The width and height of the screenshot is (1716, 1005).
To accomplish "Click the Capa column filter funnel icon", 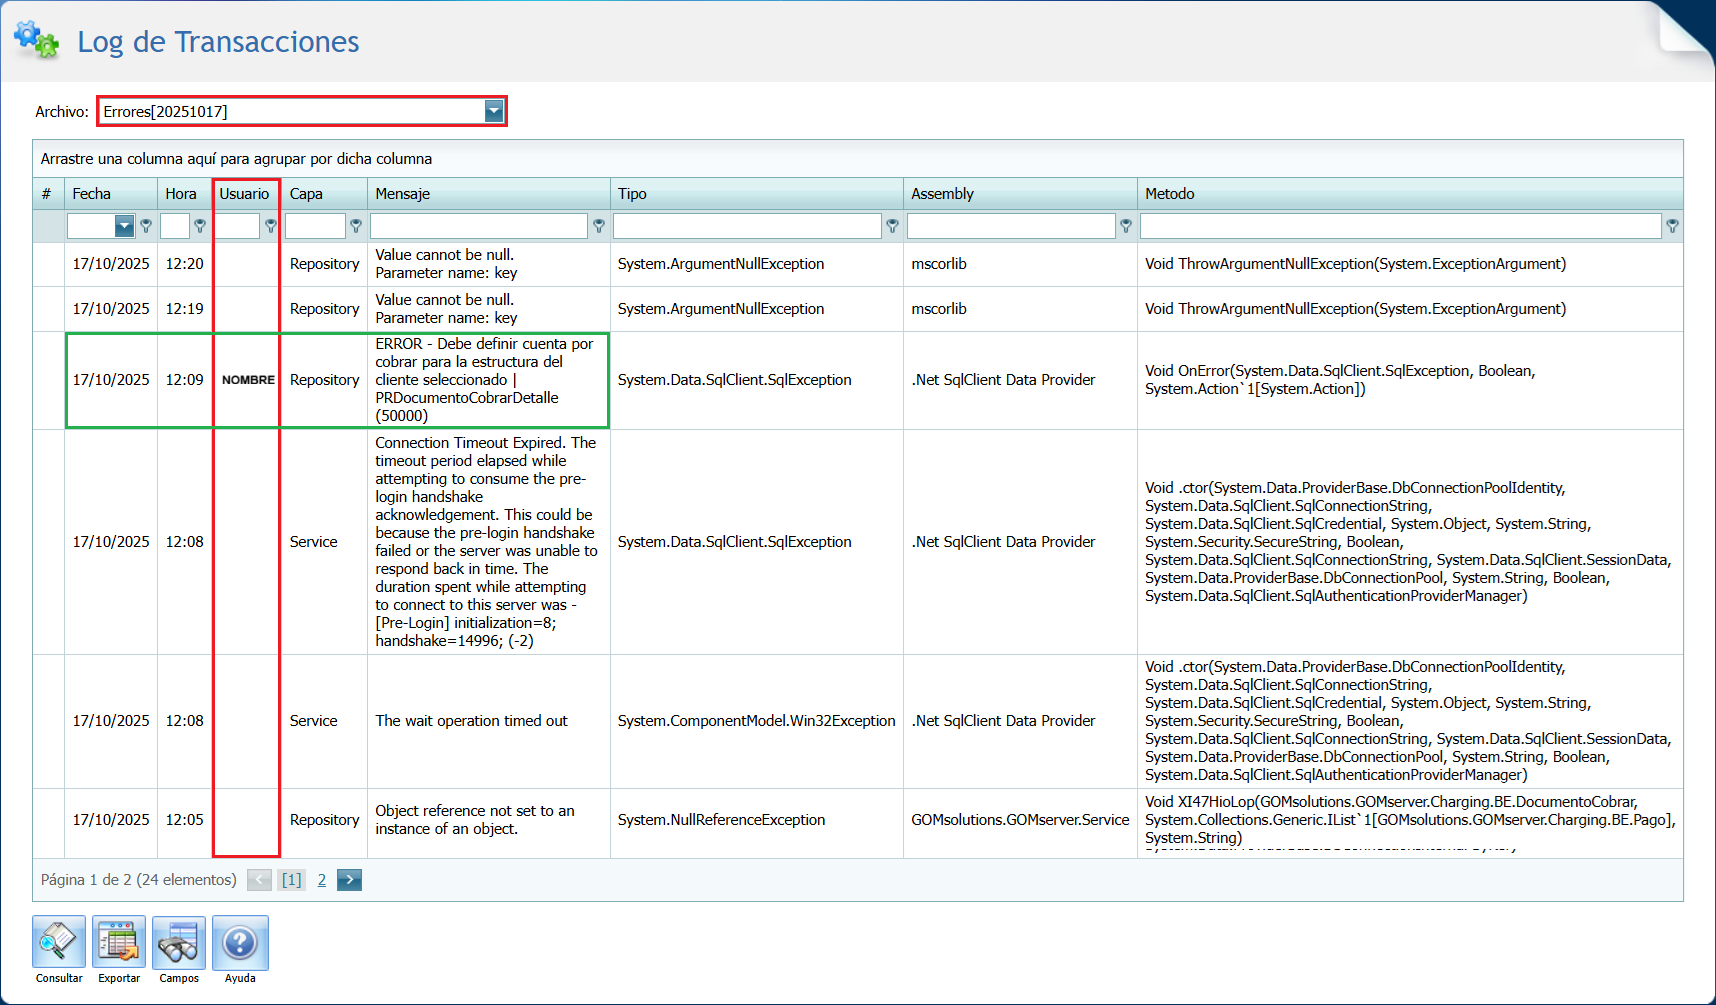I will pos(356,226).
